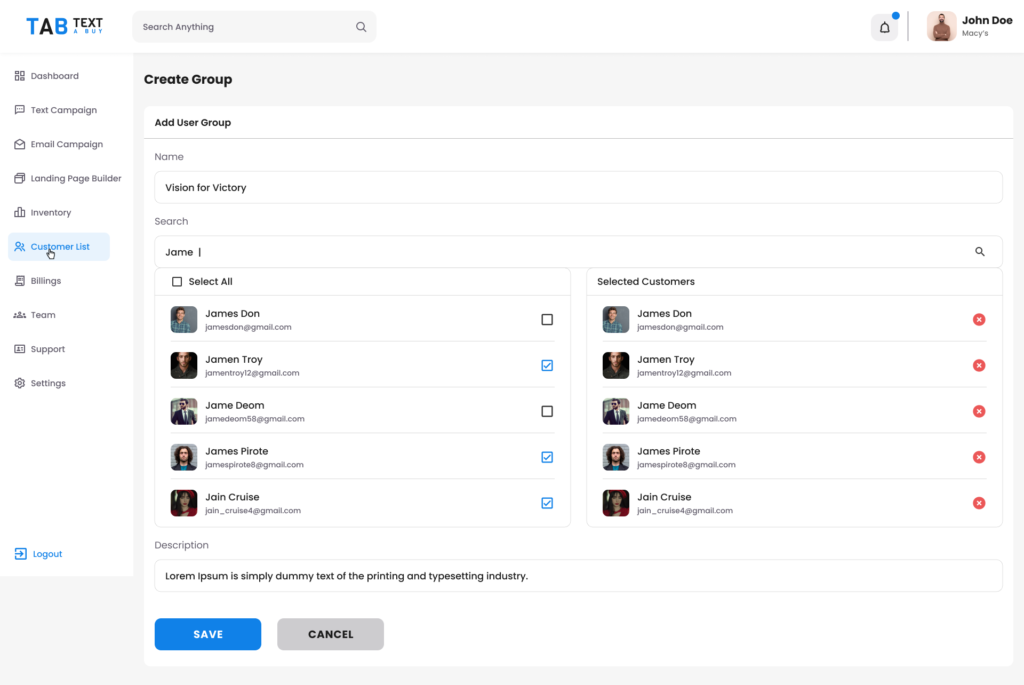Click the Dashboard grid icon
The height and width of the screenshot is (685, 1024).
point(20,76)
